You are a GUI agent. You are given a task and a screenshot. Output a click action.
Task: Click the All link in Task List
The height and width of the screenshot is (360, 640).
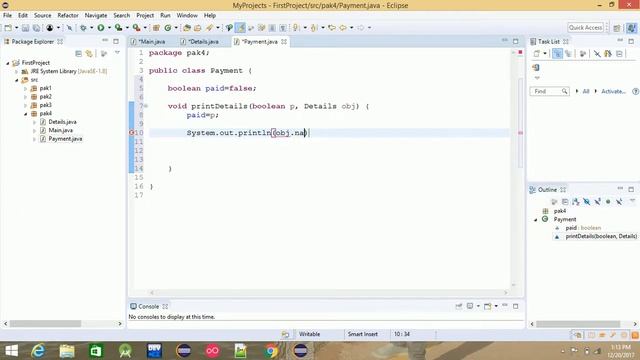coord(586,91)
